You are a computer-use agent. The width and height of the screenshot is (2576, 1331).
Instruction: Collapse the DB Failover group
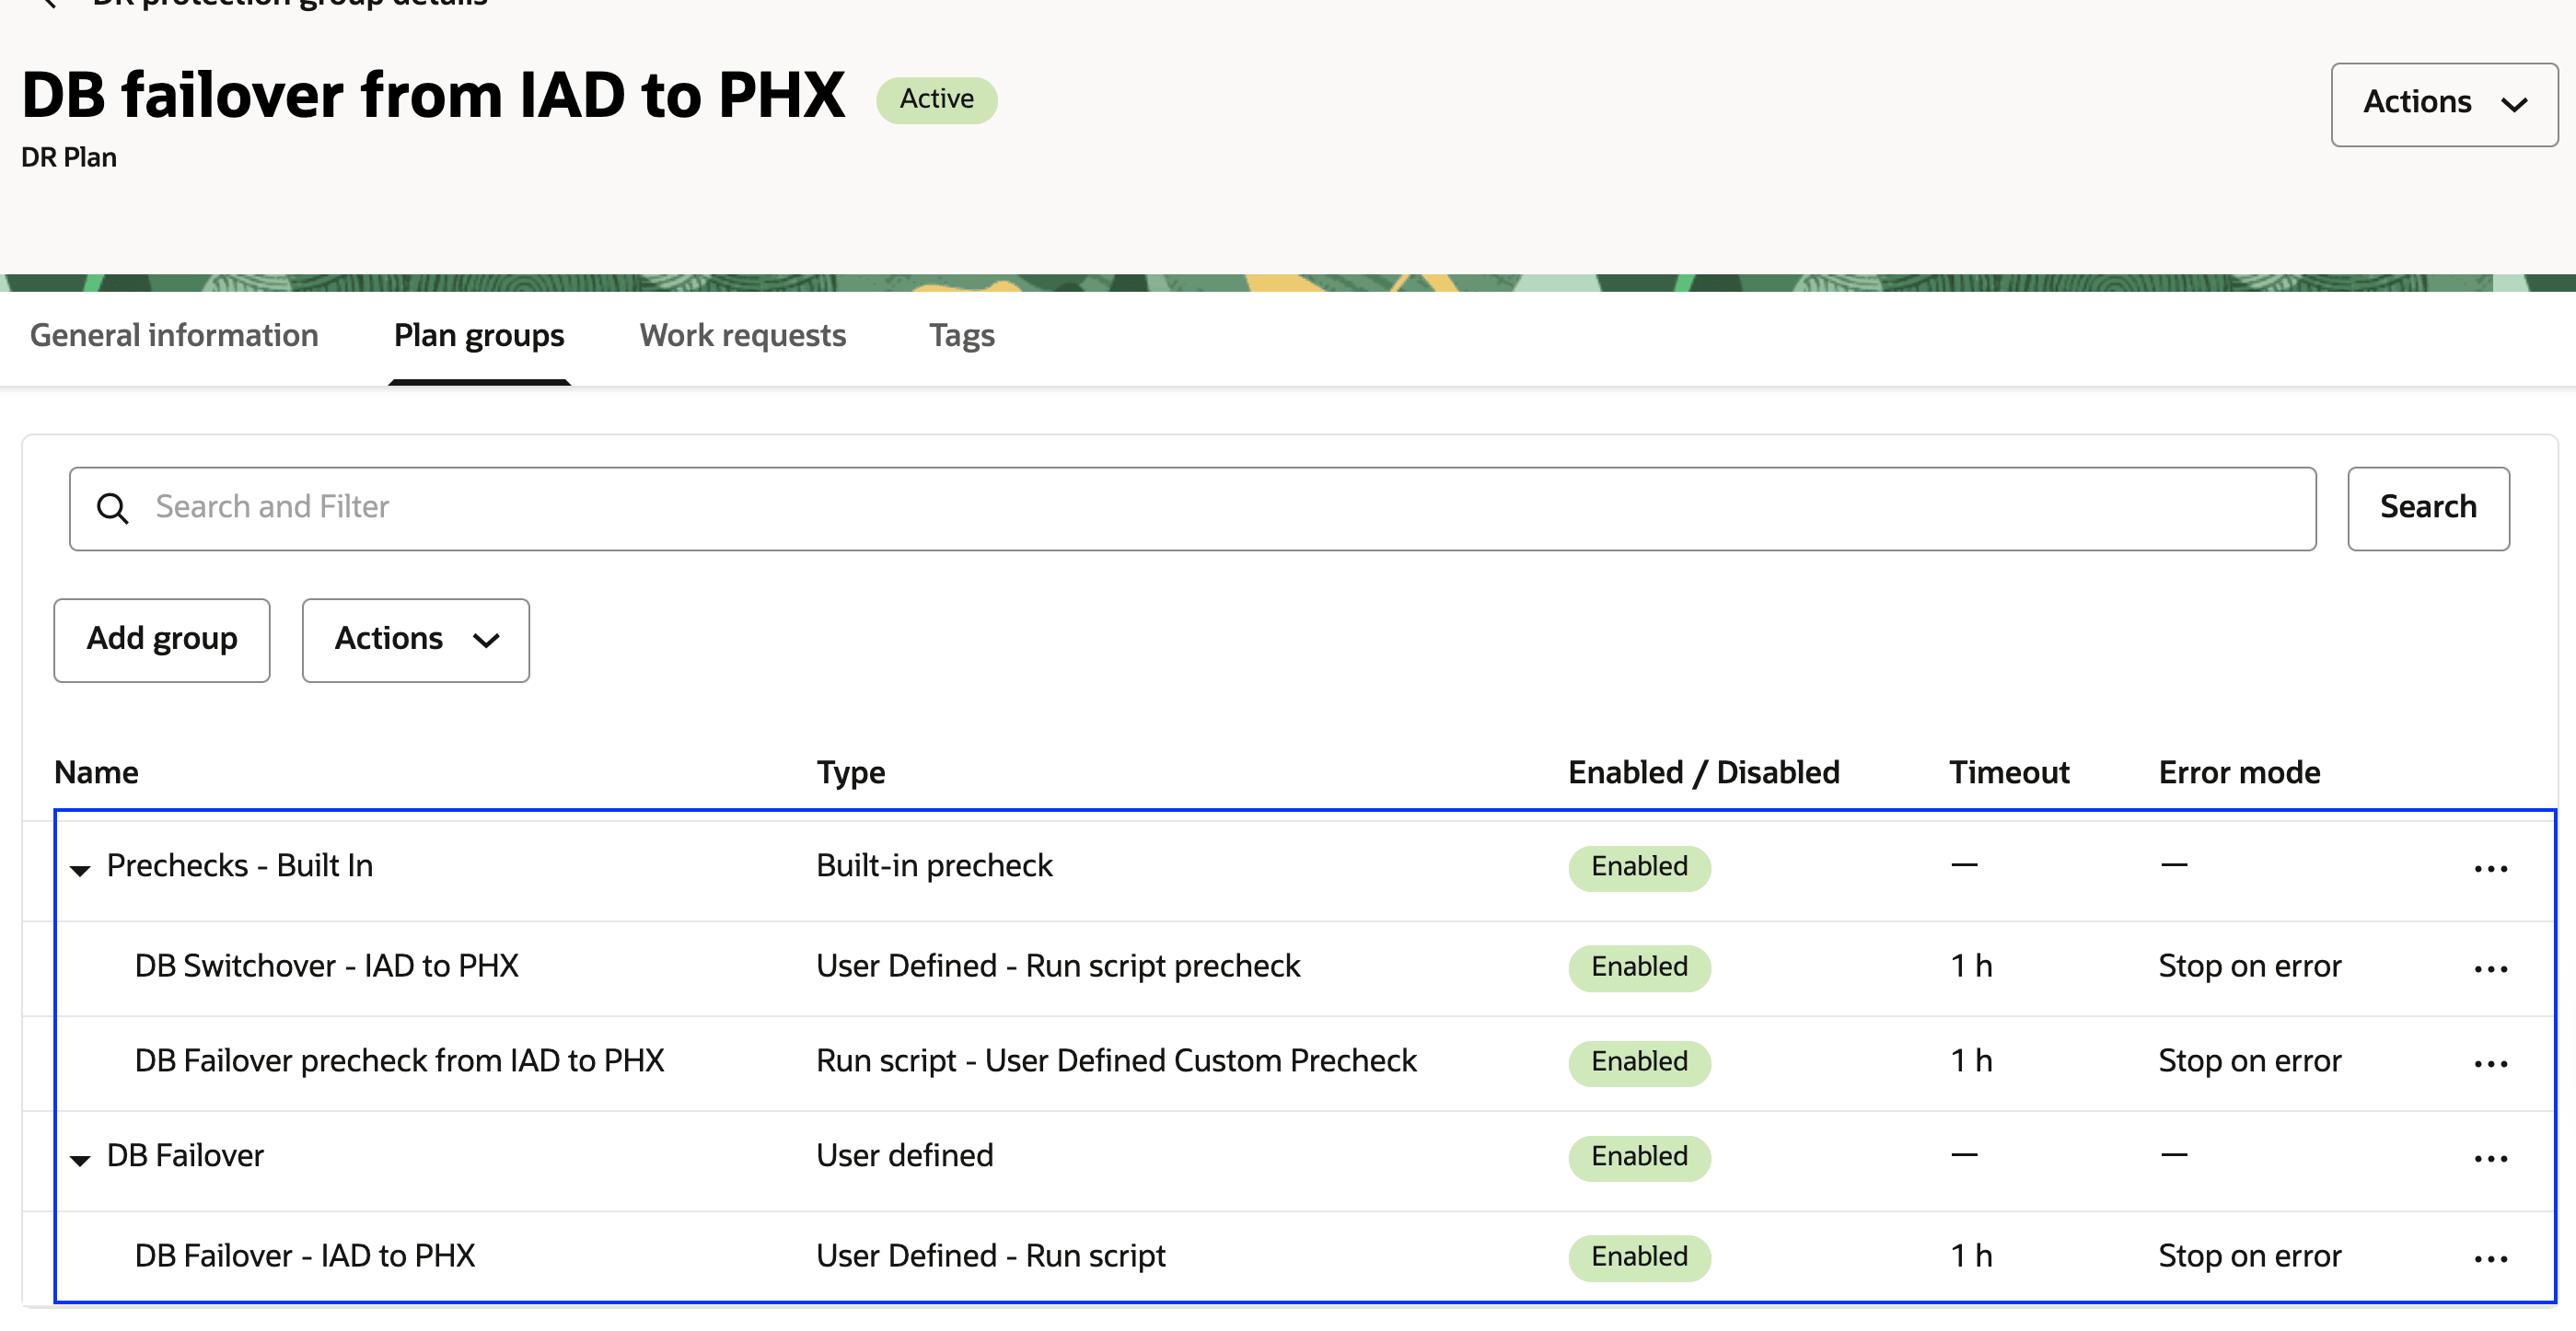pos(80,1160)
